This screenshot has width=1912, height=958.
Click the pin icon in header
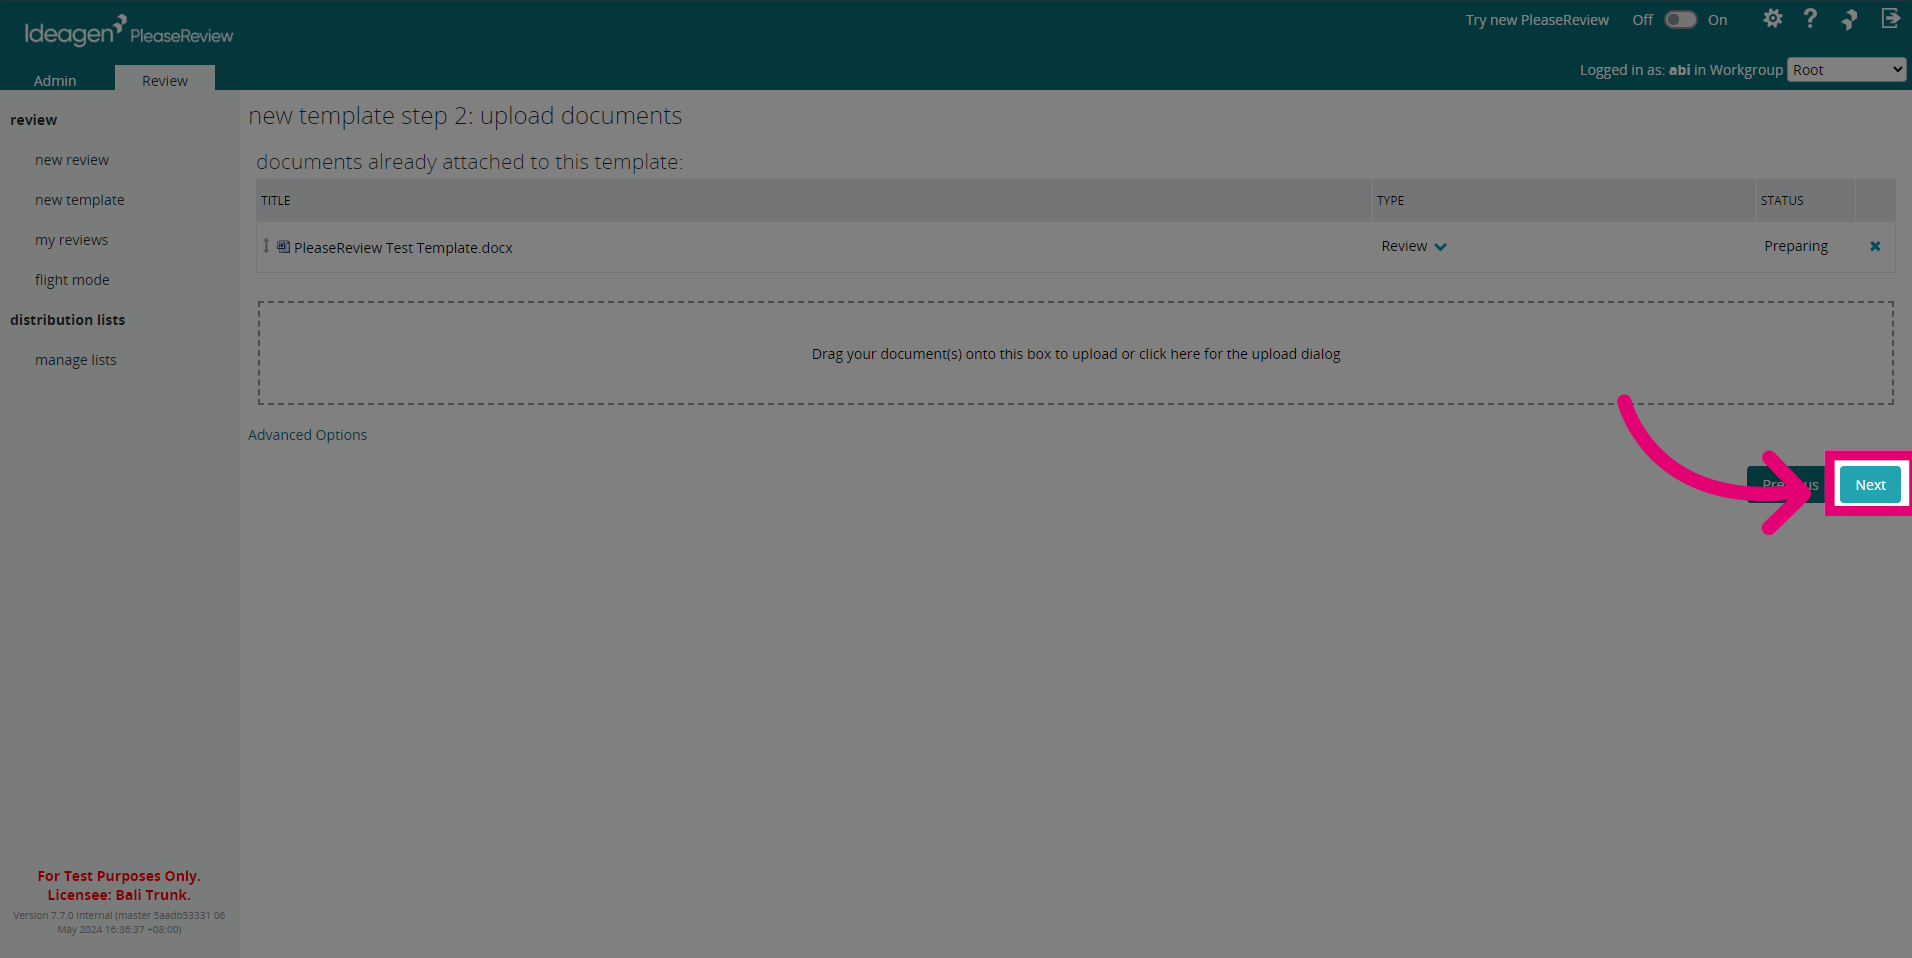pos(1849,19)
